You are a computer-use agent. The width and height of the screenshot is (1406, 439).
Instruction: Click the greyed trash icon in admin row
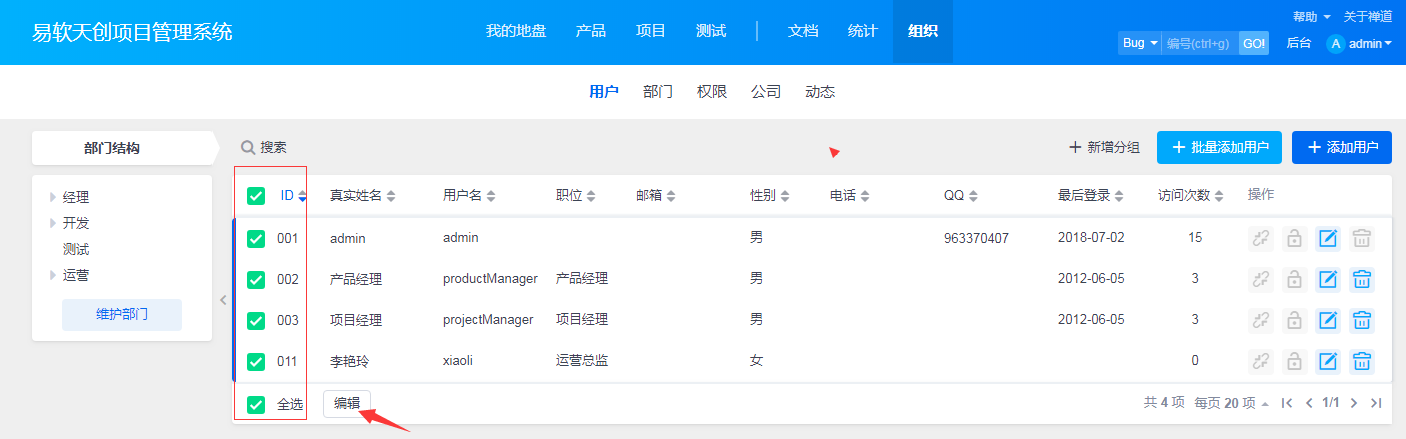(x=1361, y=238)
